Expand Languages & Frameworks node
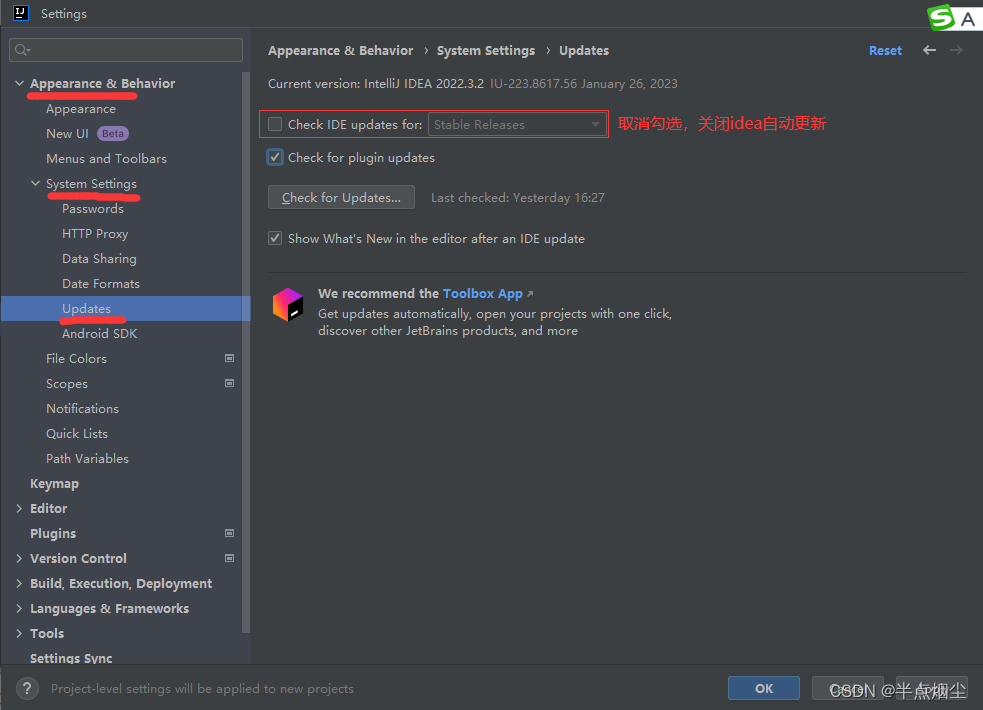The image size is (983, 710). (19, 608)
